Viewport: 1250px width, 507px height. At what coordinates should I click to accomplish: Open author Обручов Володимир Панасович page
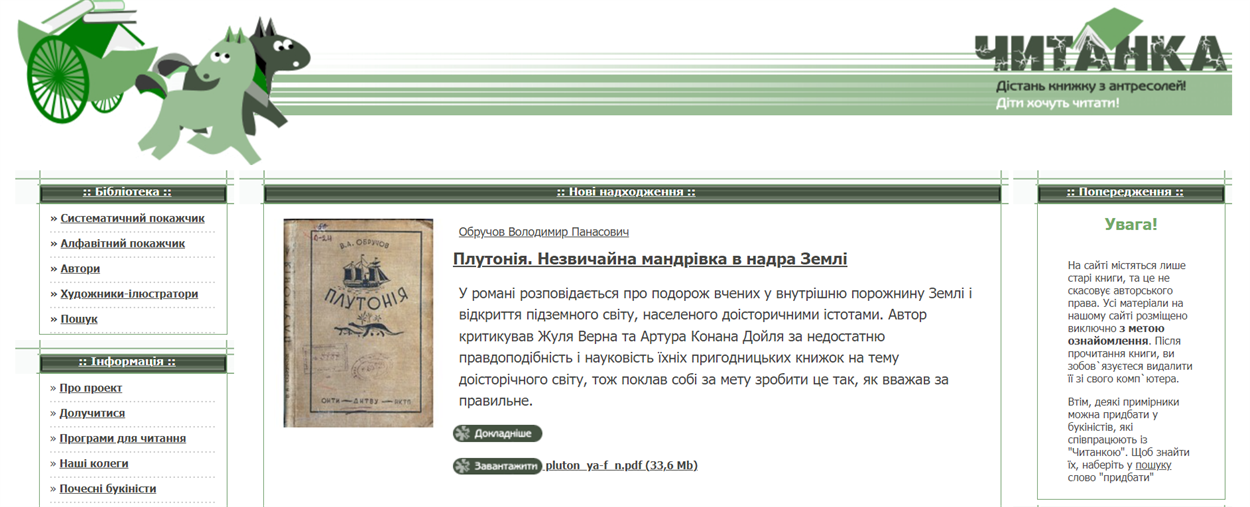pyautogui.click(x=543, y=232)
